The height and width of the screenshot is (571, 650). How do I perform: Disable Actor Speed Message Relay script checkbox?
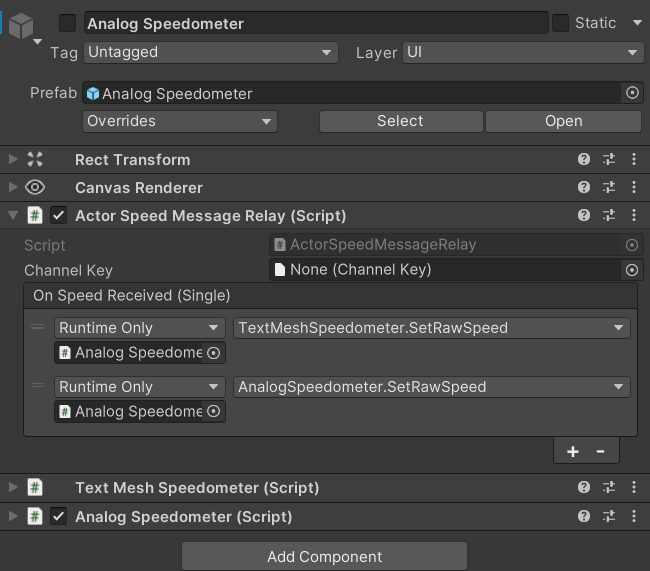coord(58,215)
